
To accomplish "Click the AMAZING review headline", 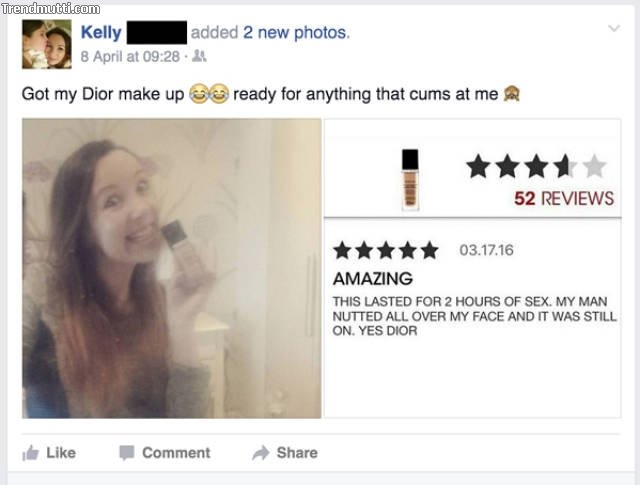I will (x=373, y=279).
